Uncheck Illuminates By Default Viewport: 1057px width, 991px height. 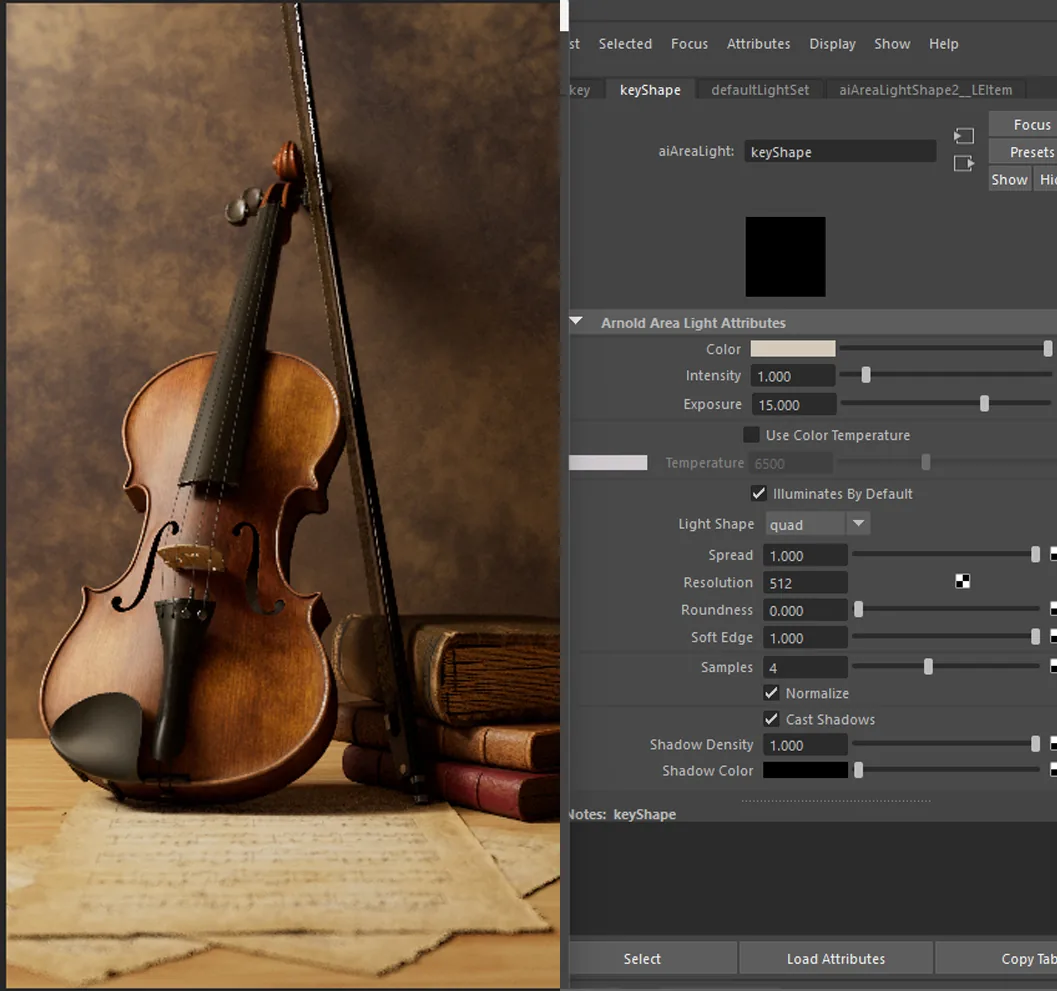pos(758,493)
